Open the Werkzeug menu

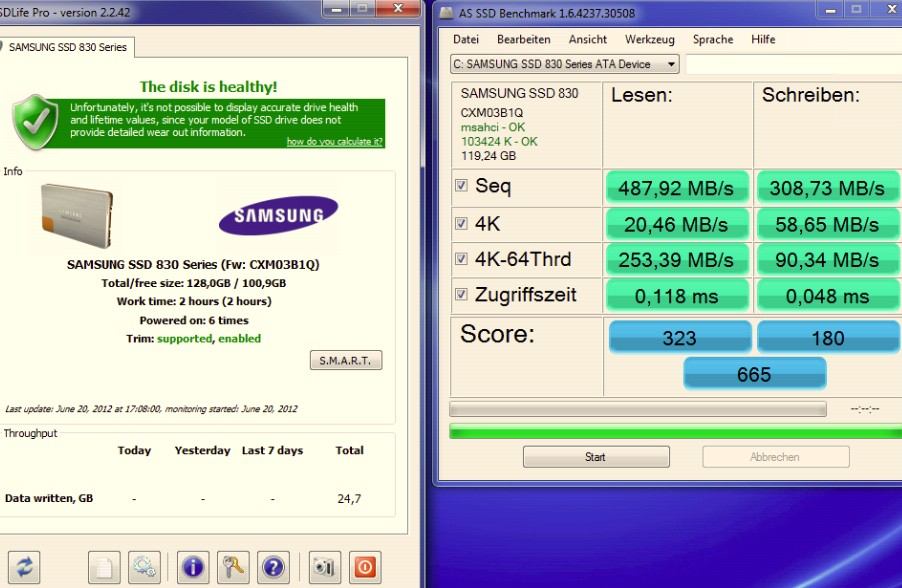pos(649,39)
